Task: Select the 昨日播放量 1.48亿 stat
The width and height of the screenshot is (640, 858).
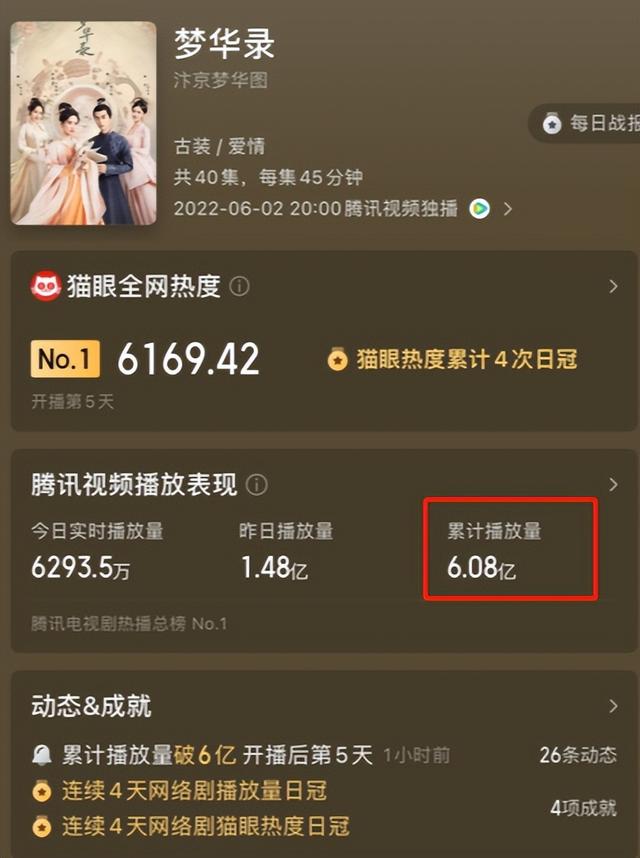Action: 286,550
